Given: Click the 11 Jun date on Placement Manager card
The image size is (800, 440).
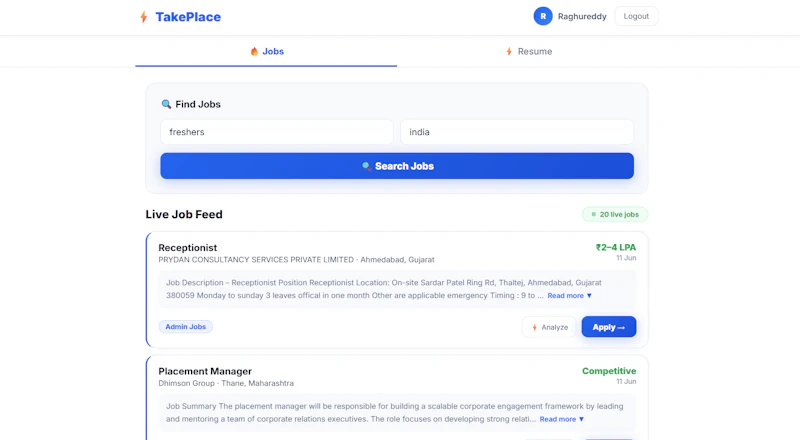Looking at the screenshot, I should tap(626, 382).
